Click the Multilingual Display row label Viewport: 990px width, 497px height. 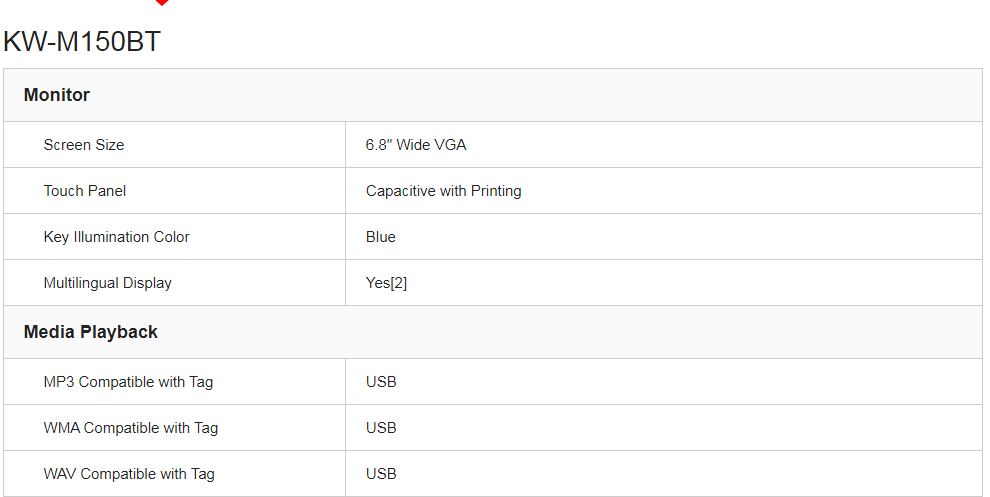[107, 283]
